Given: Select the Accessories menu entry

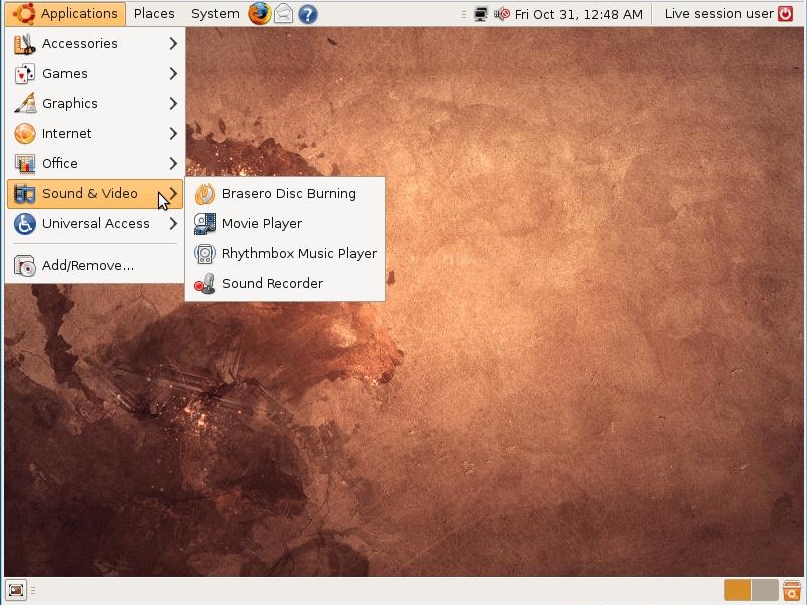Looking at the screenshot, I should click(x=95, y=44).
